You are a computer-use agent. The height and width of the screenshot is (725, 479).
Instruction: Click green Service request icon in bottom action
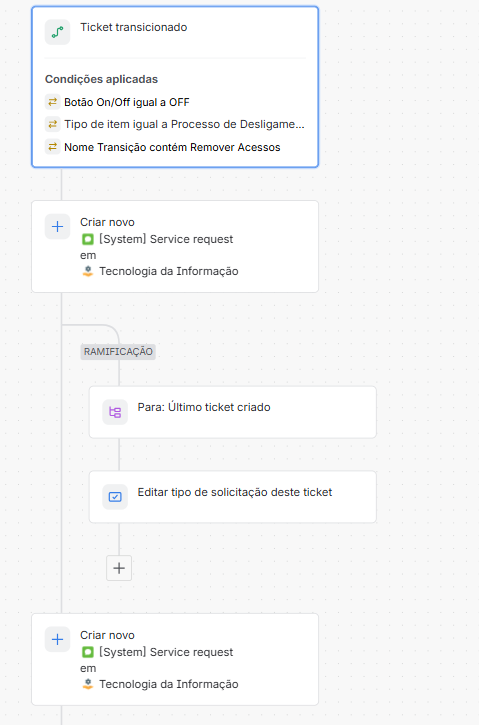tap(88, 652)
